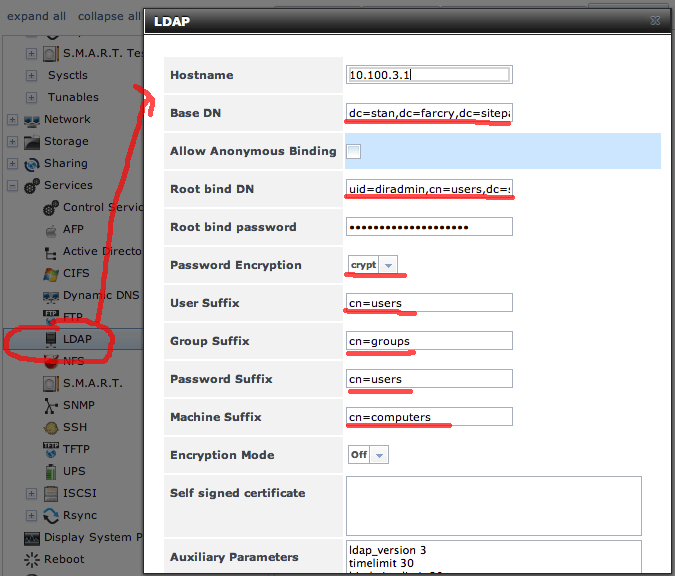This screenshot has height=576, width=675.
Task: Select LDAP in the Services tree
Action: tap(77, 339)
